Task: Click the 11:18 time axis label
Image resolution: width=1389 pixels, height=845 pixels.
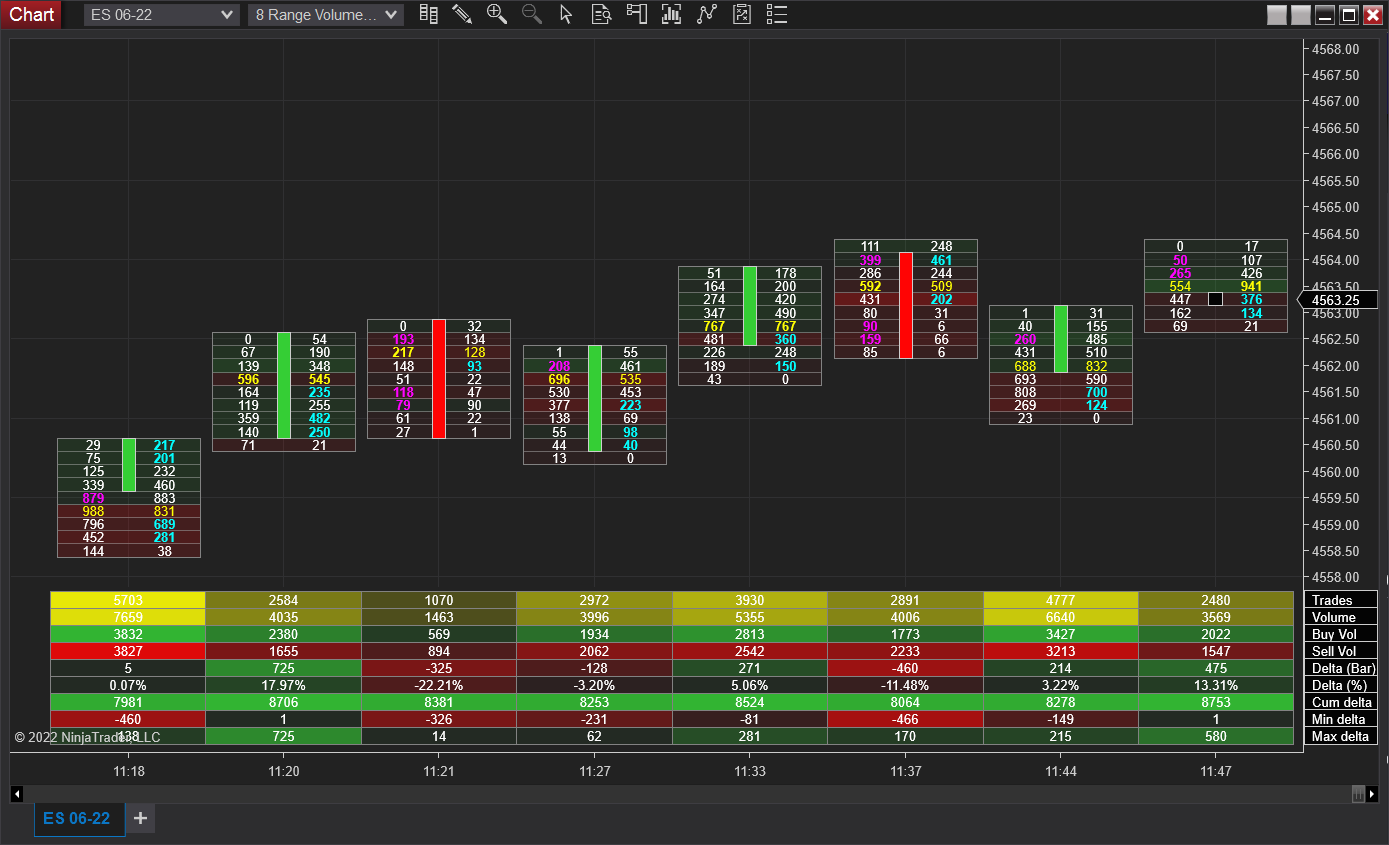Action: click(129, 771)
